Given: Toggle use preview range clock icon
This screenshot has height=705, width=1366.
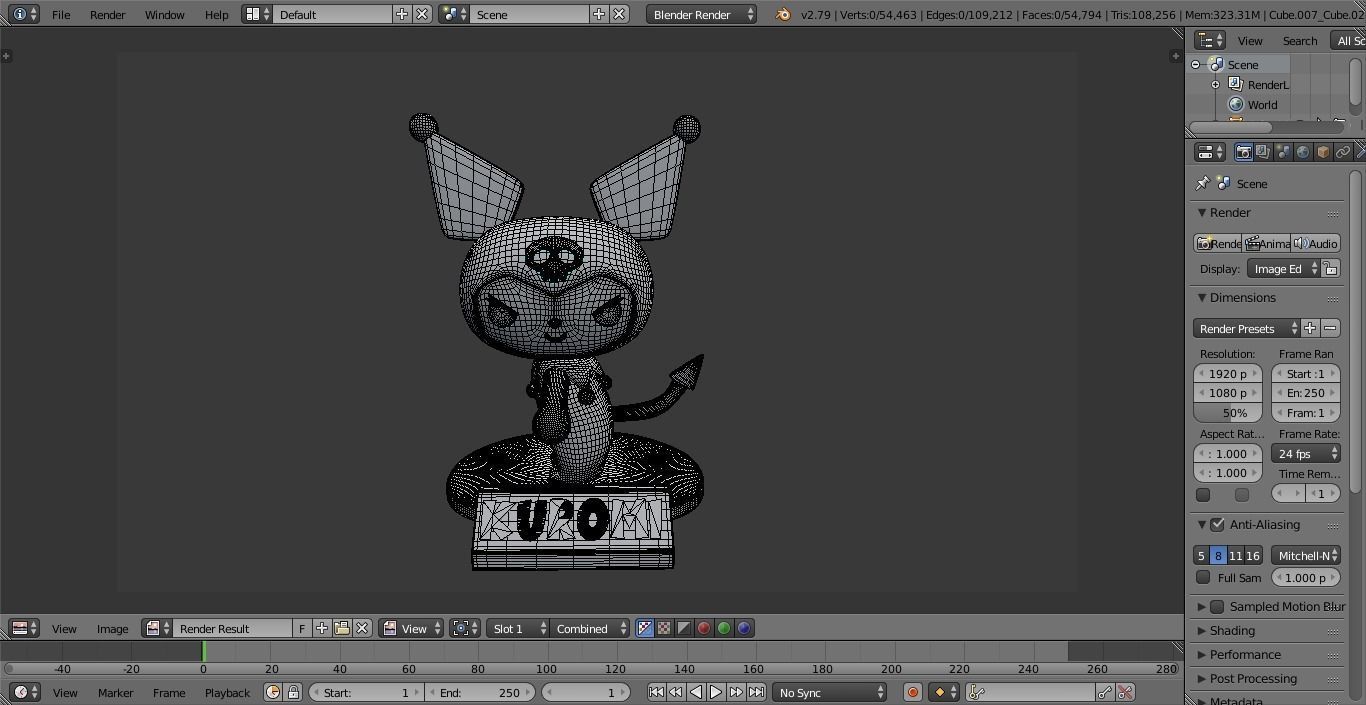Looking at the screenshot, I should (273, 692).
